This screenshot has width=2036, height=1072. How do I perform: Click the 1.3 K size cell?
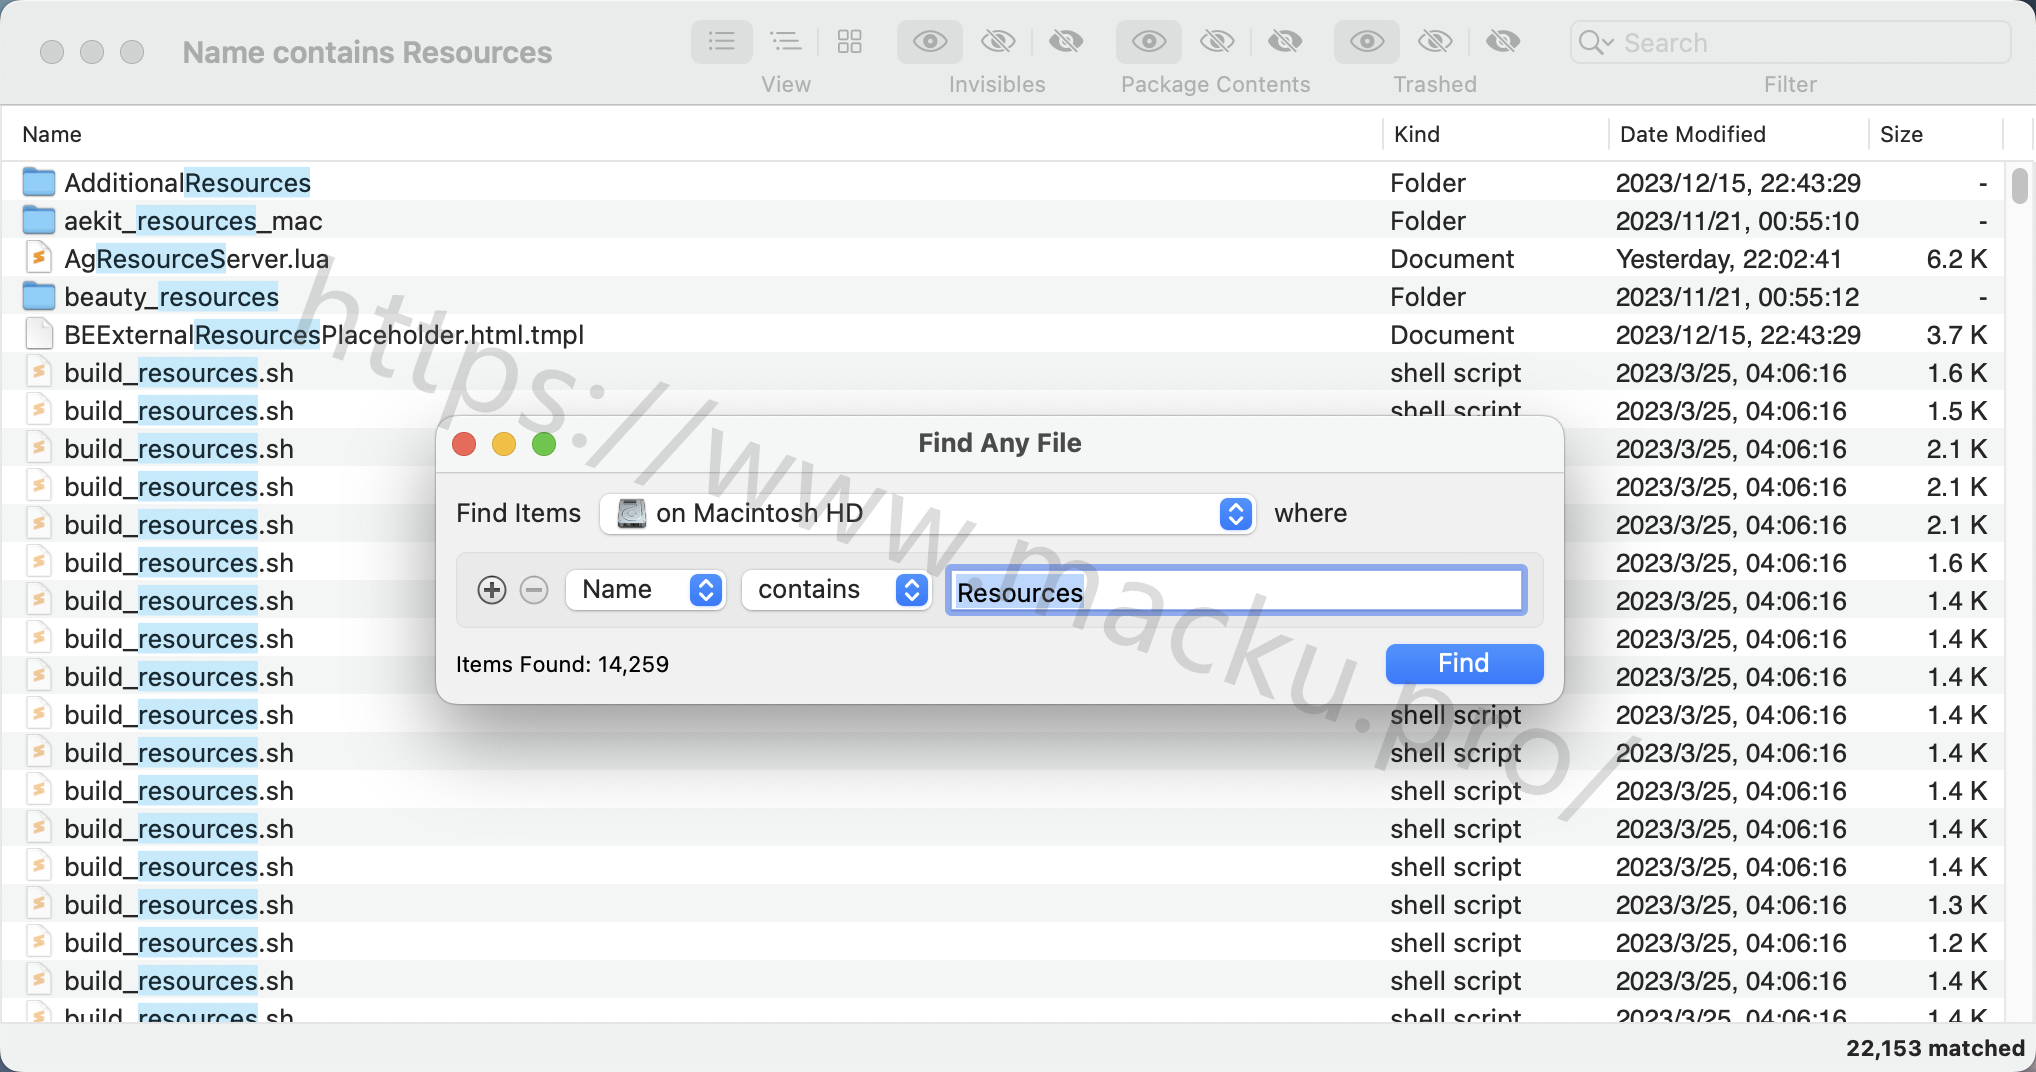point(1956,905)
